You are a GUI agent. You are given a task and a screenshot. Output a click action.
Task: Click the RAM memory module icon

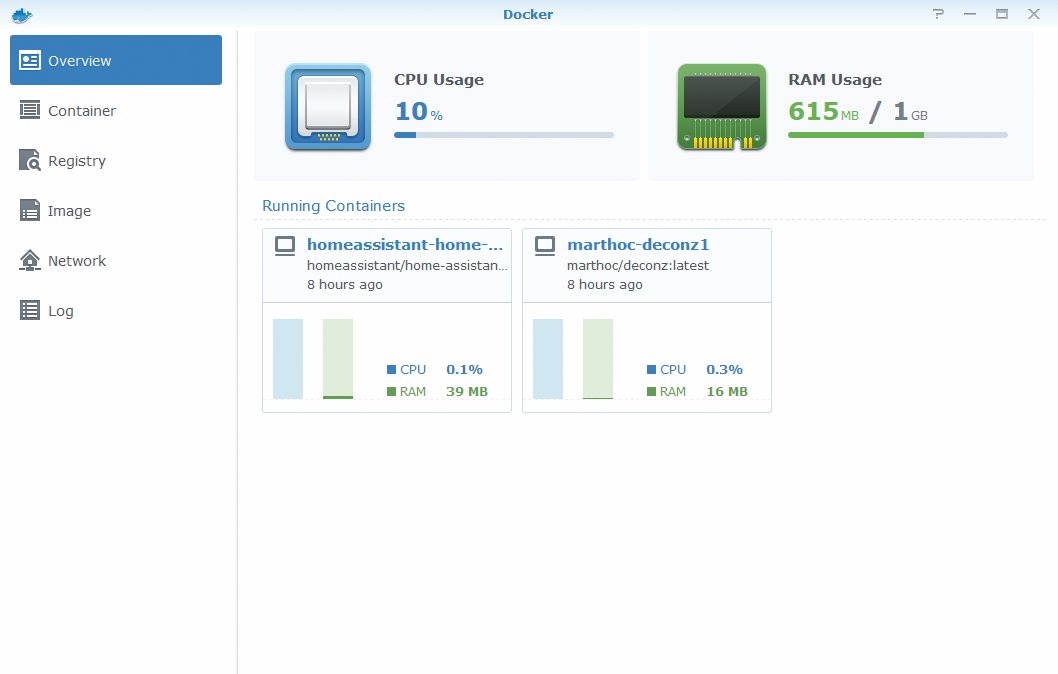pos(722,107)
